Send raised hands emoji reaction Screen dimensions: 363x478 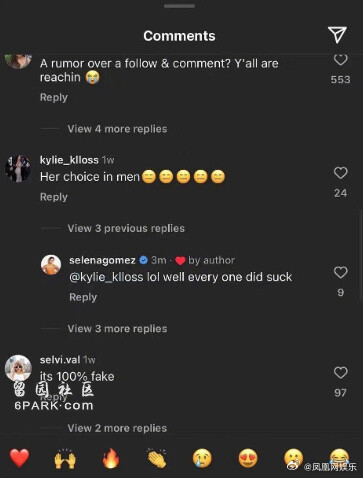65,458
